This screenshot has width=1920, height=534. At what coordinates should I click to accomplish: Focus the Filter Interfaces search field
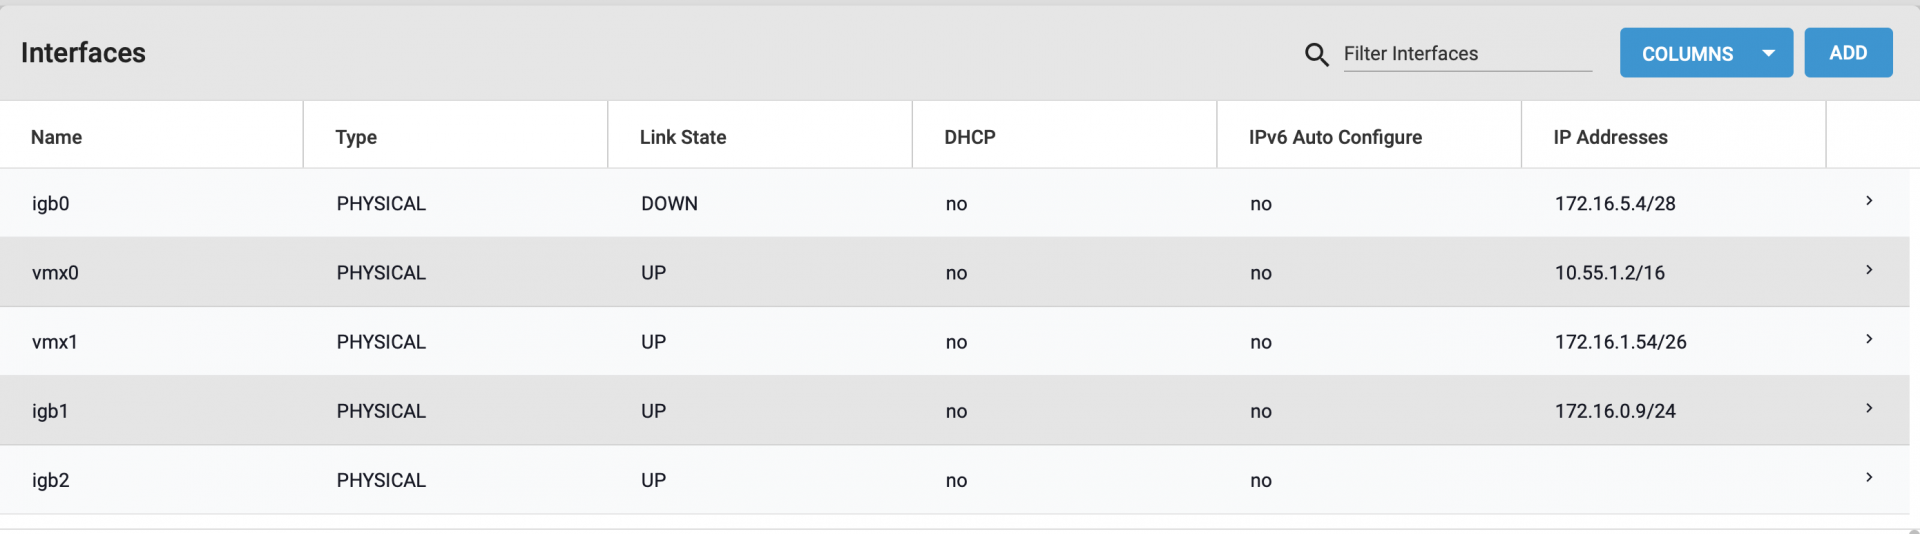[1467, 54]
